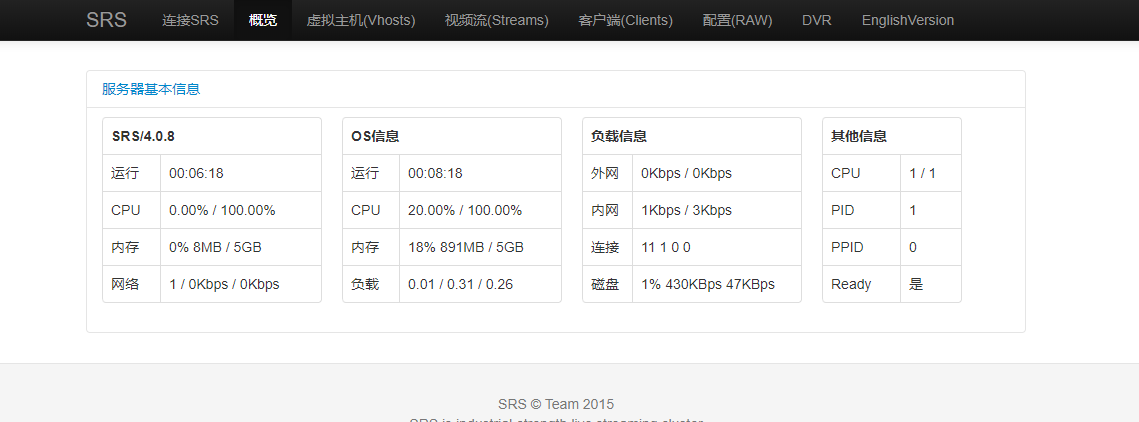Click the 磁盘 row label
The width and height of the screenshot is (1139, 422).
tap(604, 285)
